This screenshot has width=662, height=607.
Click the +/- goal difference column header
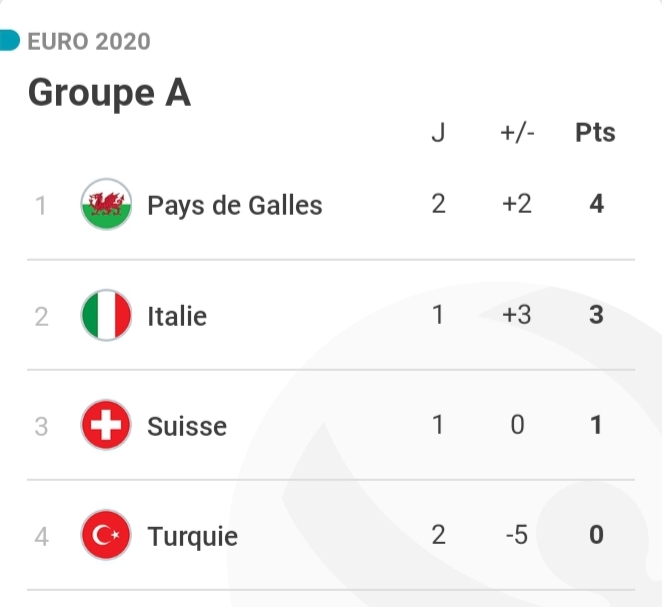517,133
